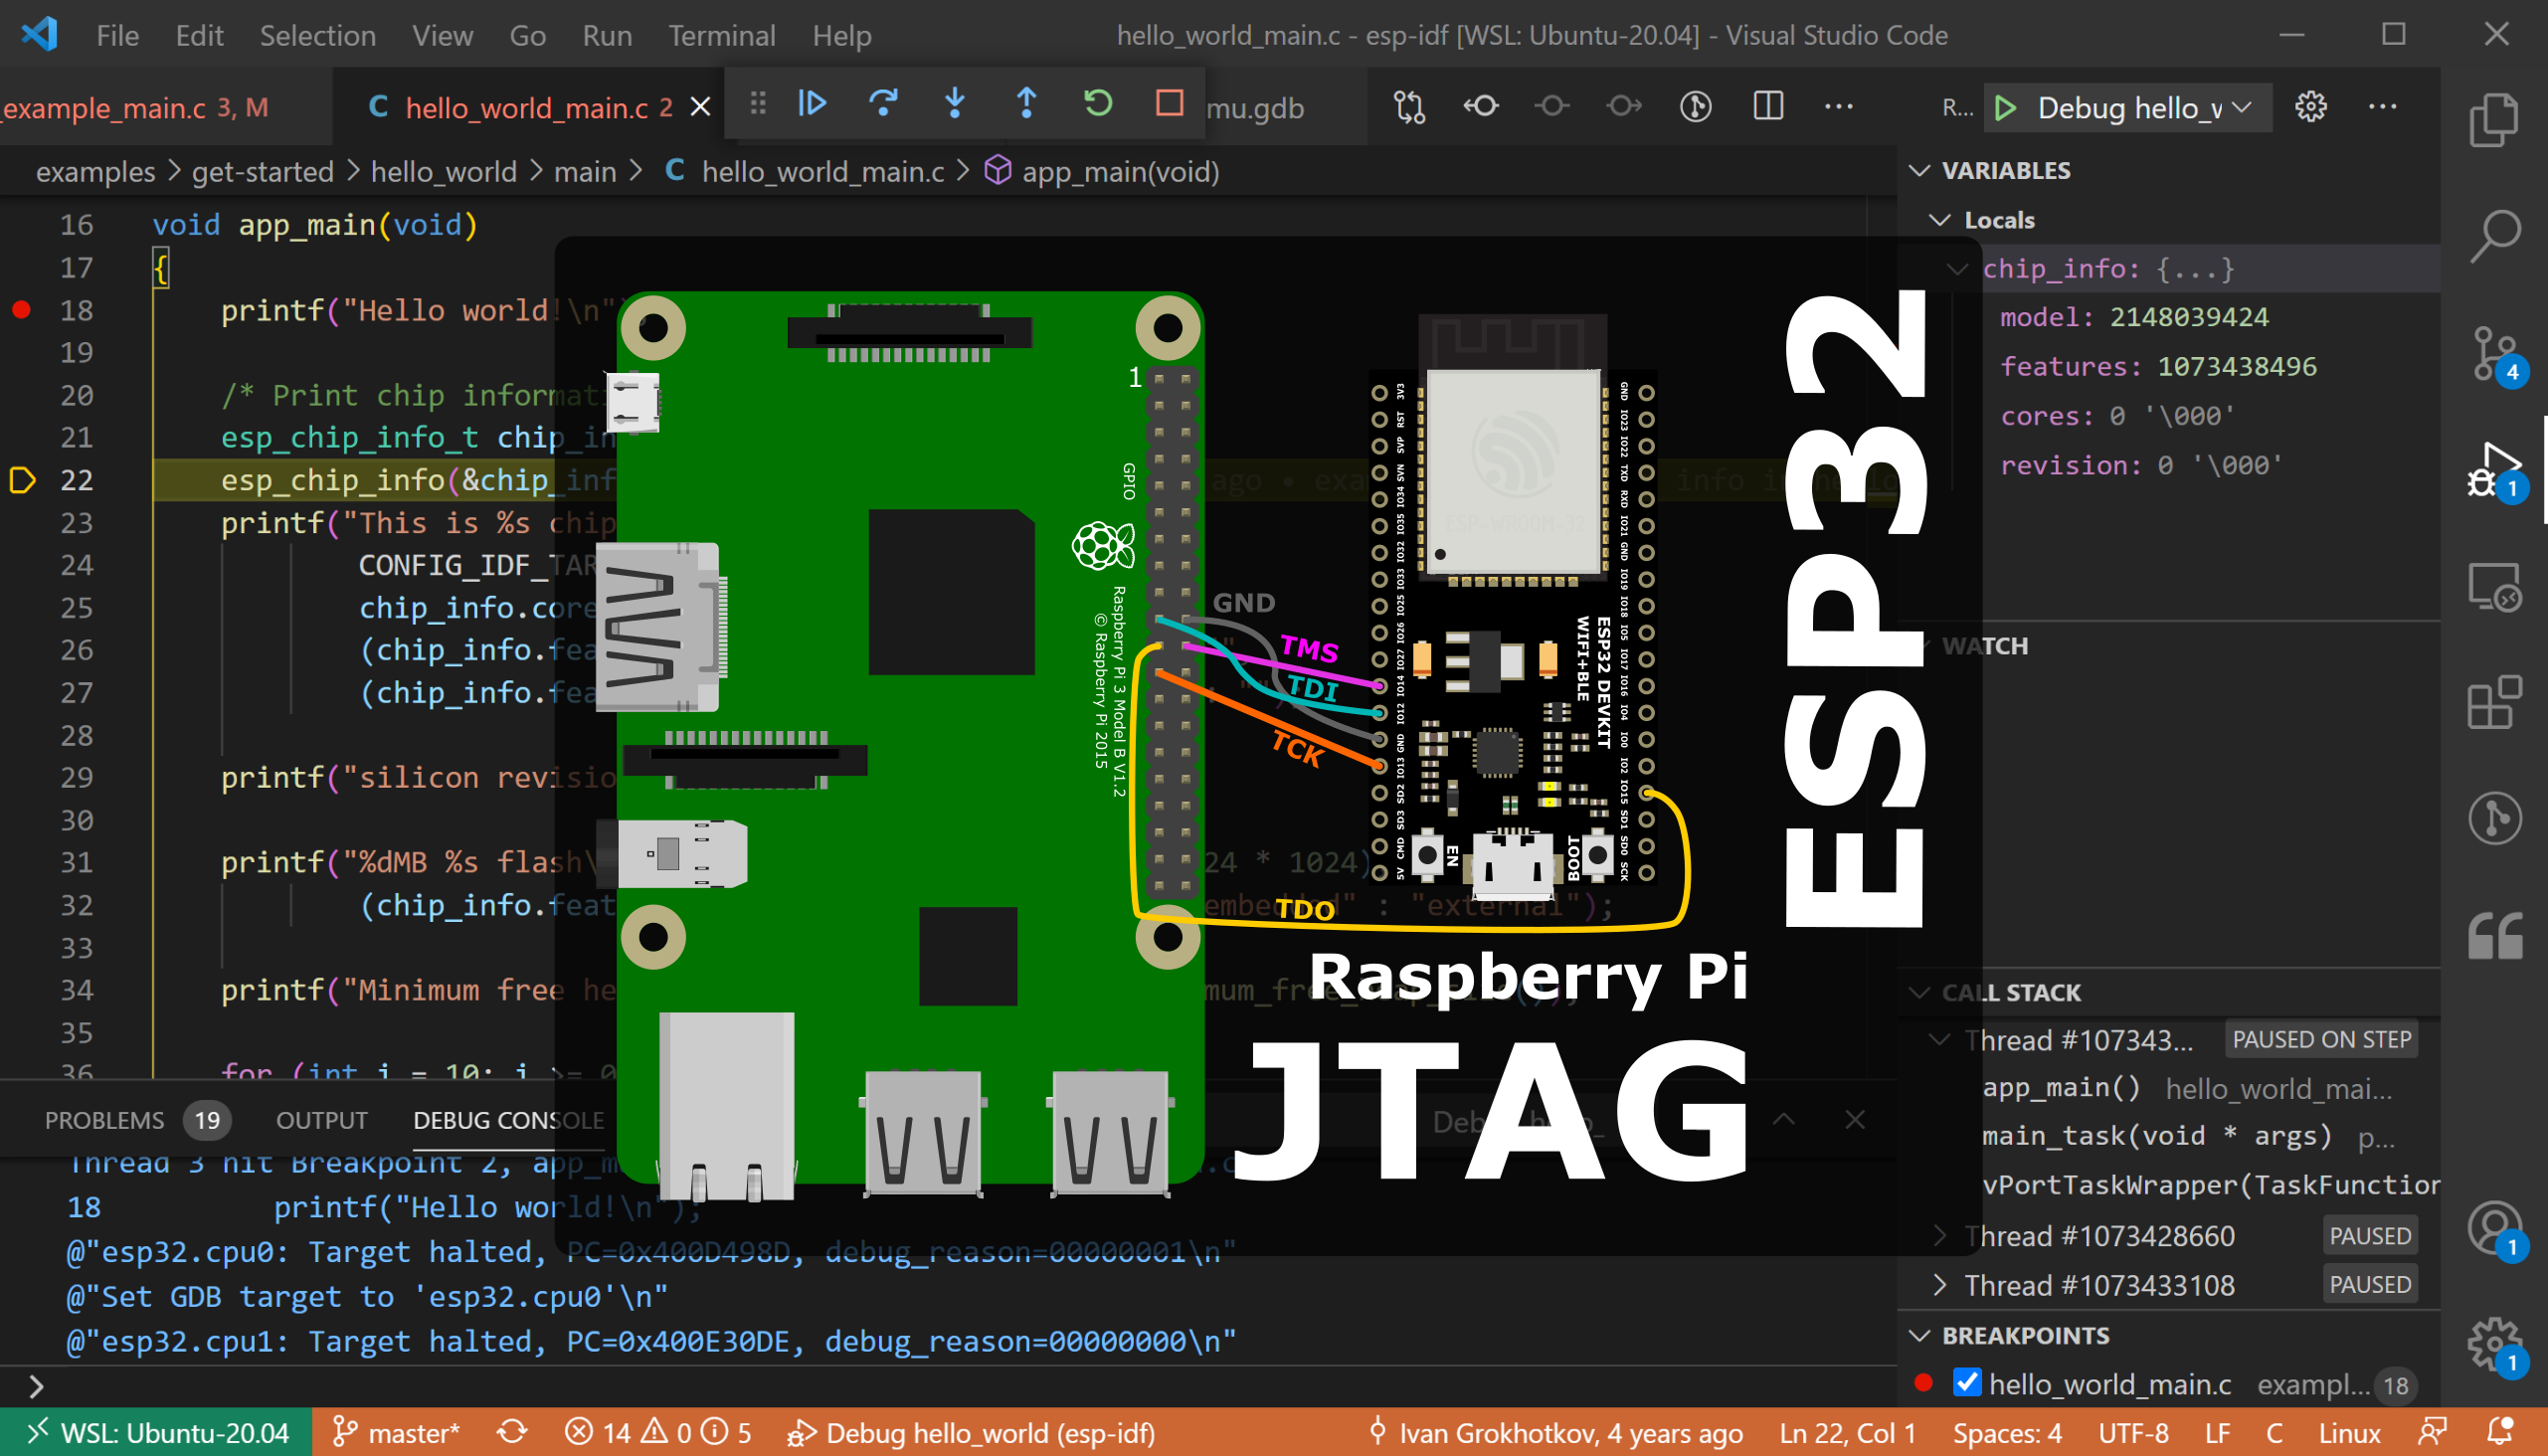The image size is (2548, 1456).
Task: Continue debugging with the Continue button
Action: click(x=812, y=103)
